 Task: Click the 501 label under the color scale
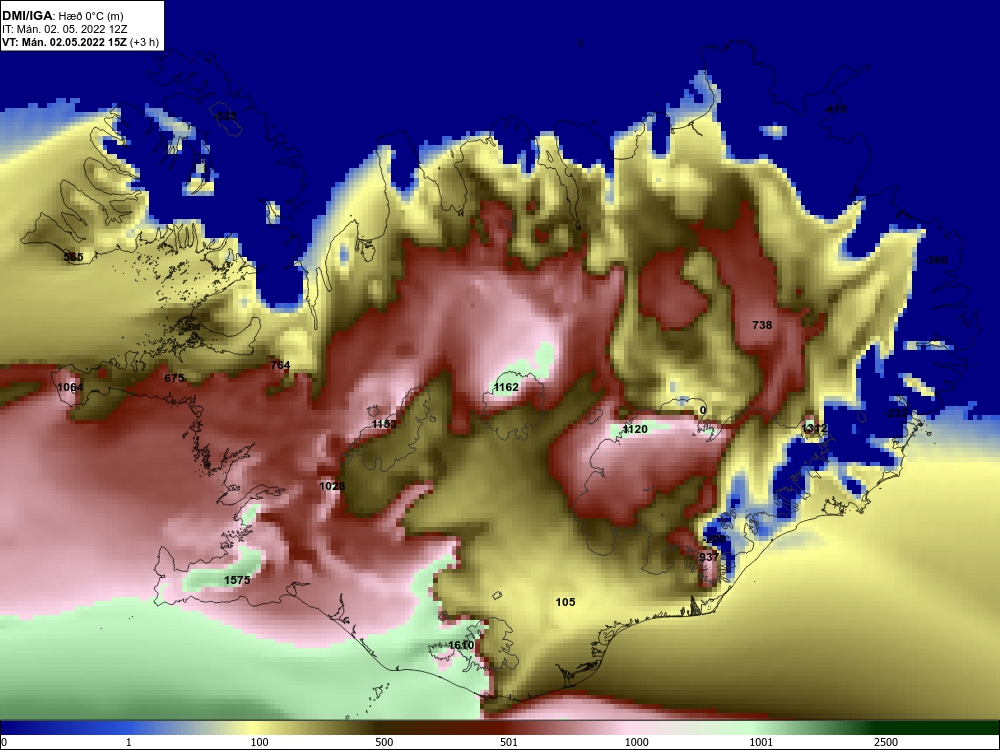click(509, 742)
